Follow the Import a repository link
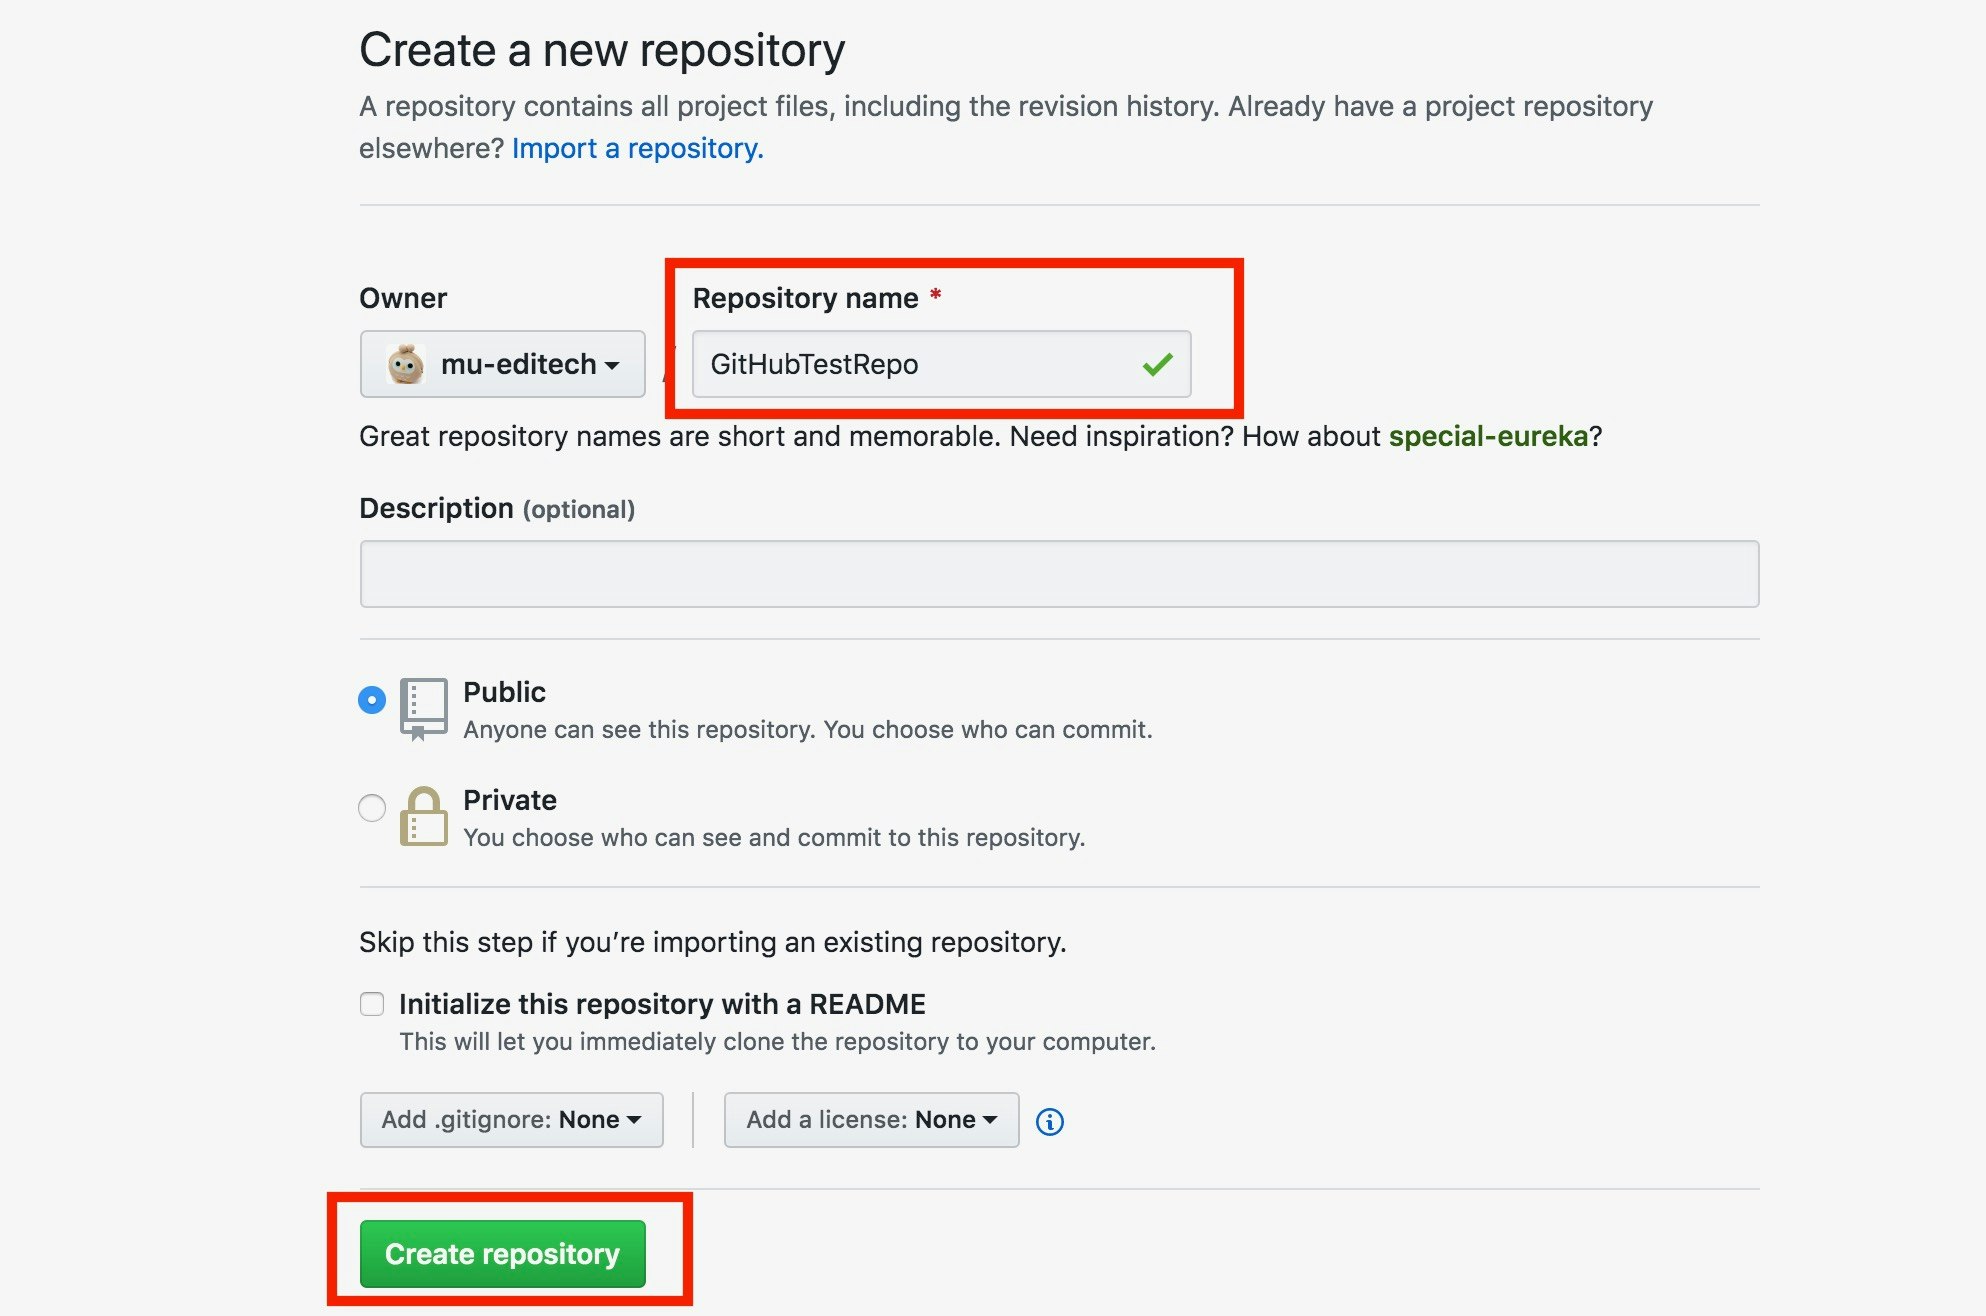 tap(637, 148)
